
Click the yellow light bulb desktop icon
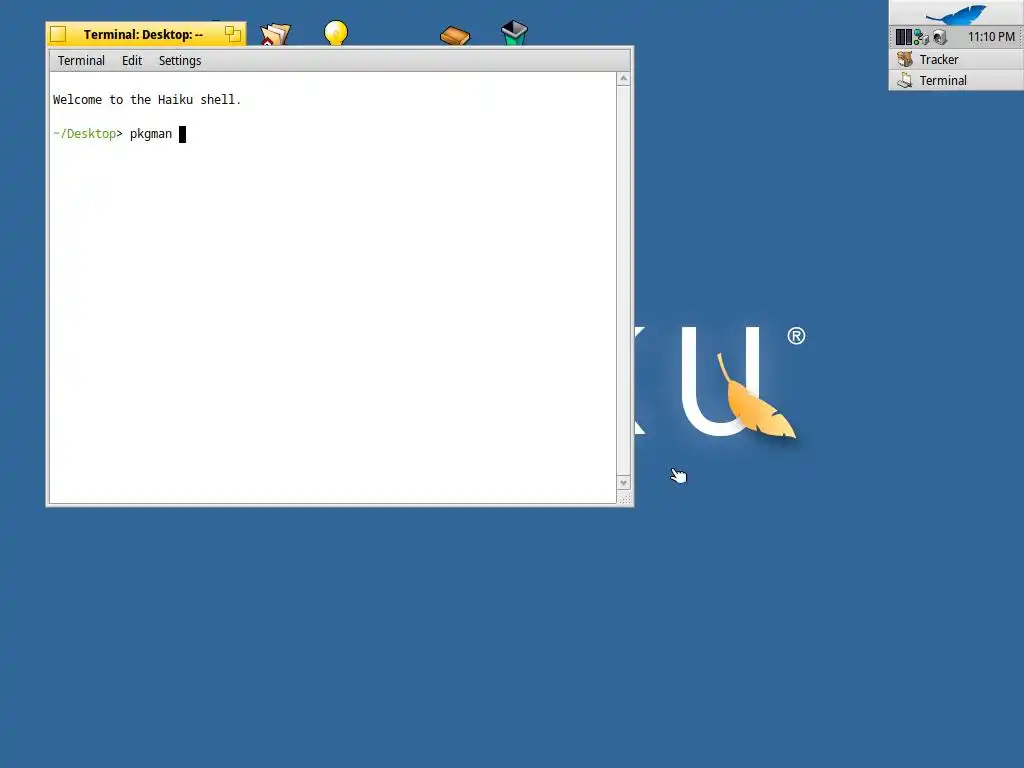336,33
